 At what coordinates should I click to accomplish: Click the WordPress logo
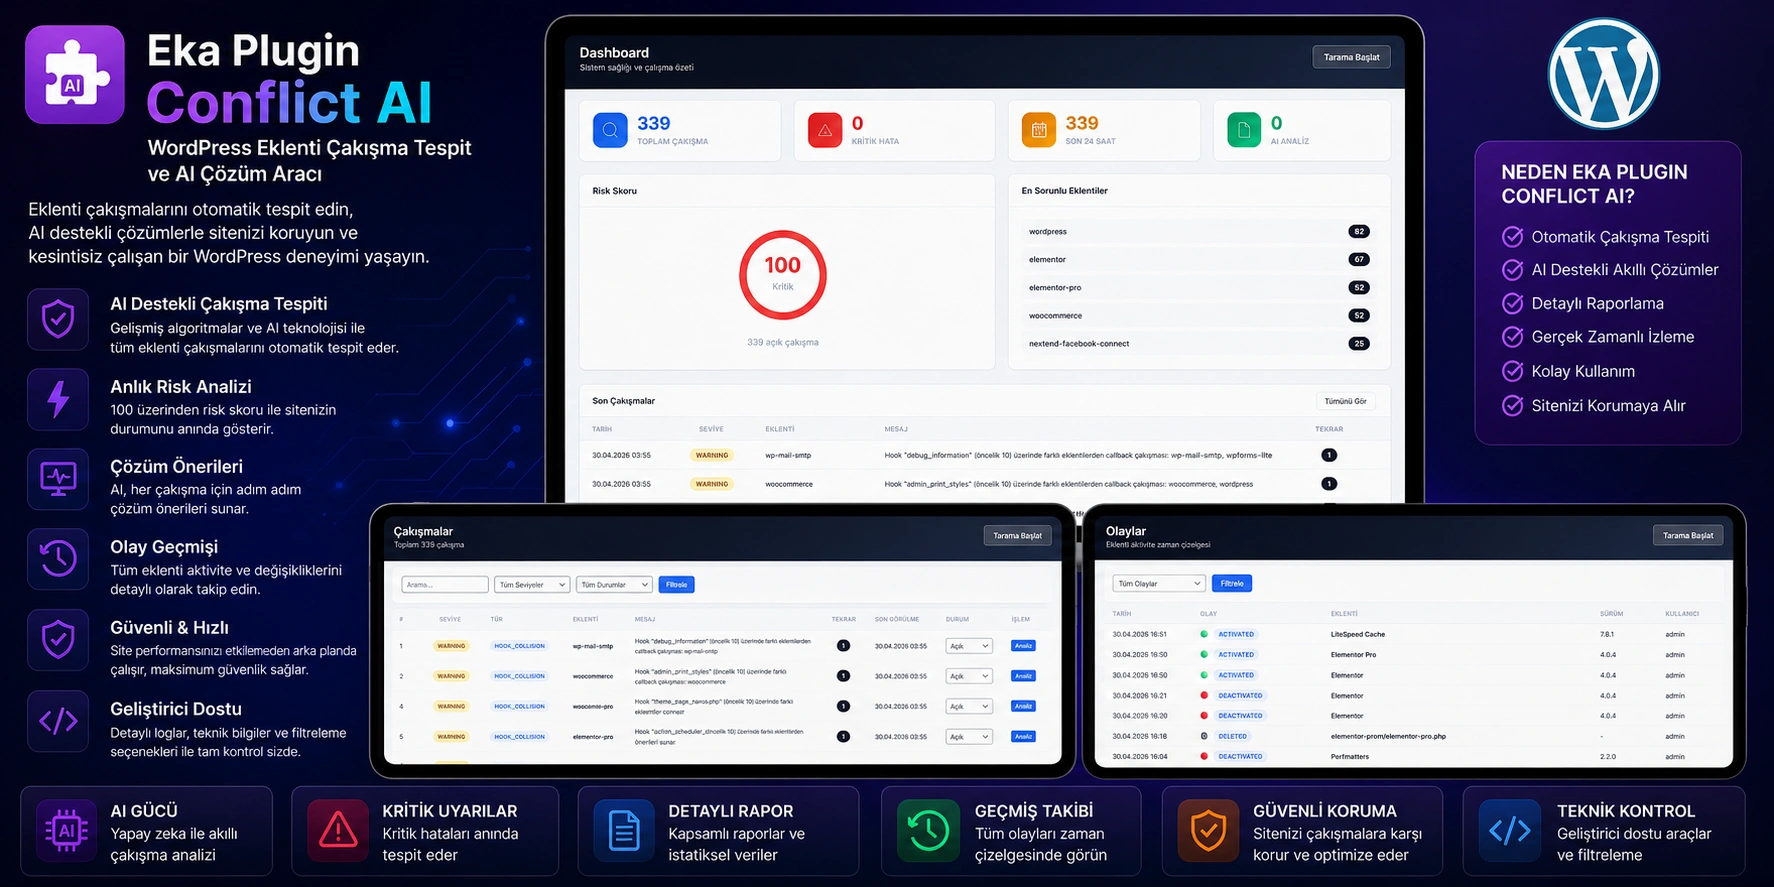(x=1603, y=75)
